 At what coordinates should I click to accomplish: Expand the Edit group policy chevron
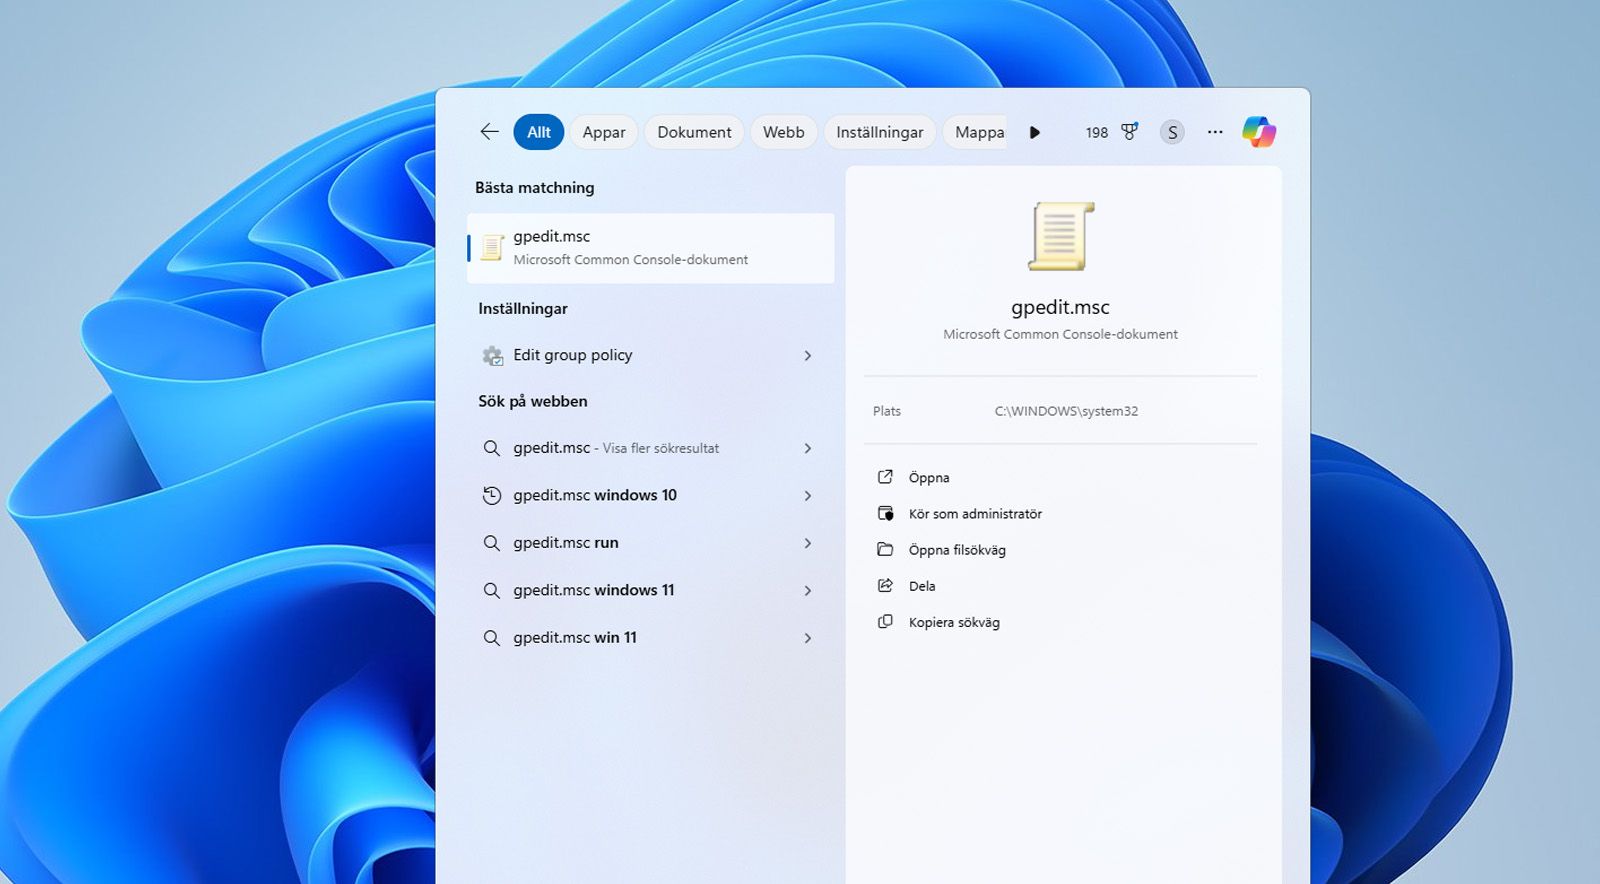808,355
